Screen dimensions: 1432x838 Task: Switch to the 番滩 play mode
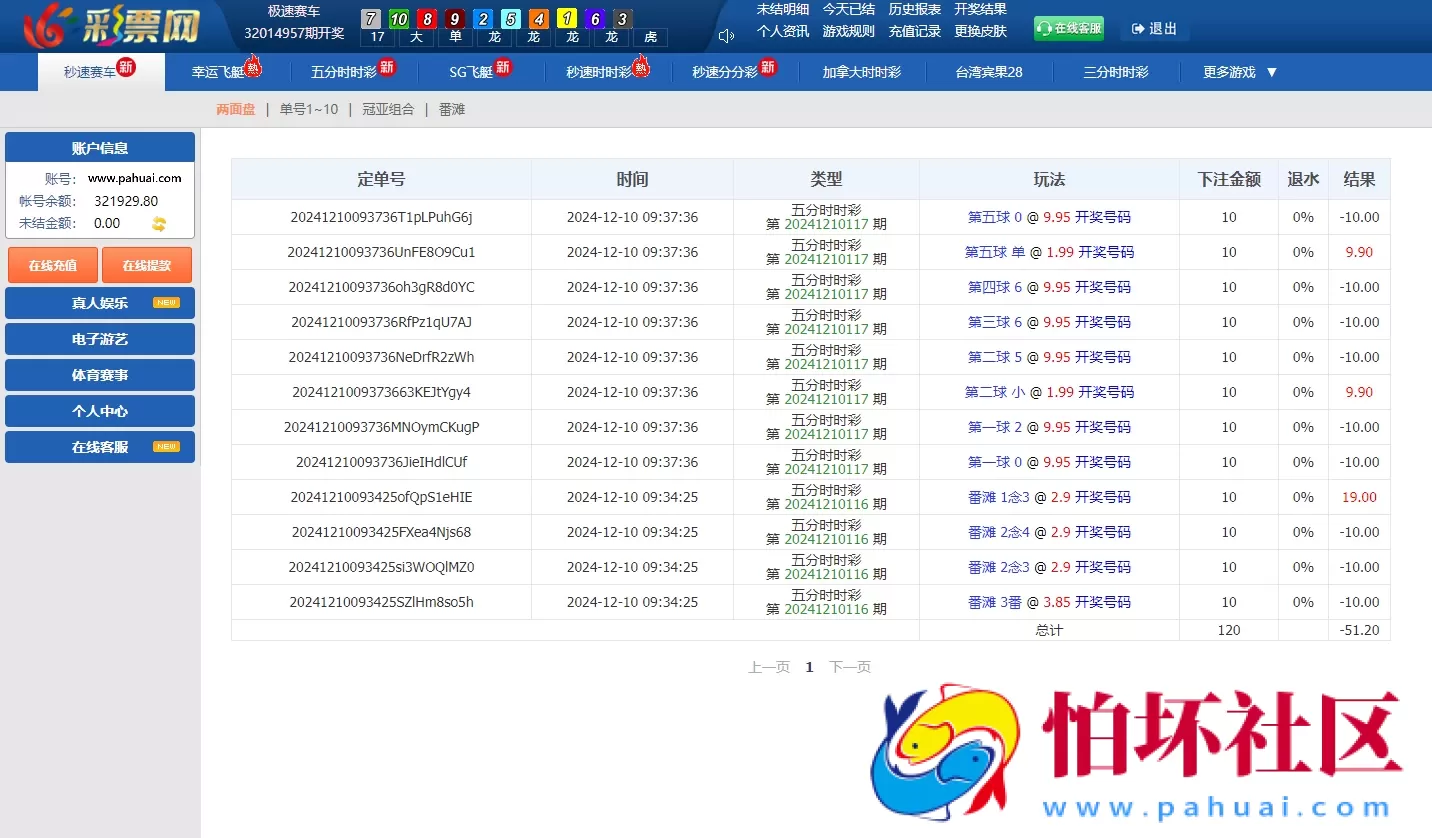[452, 110]
